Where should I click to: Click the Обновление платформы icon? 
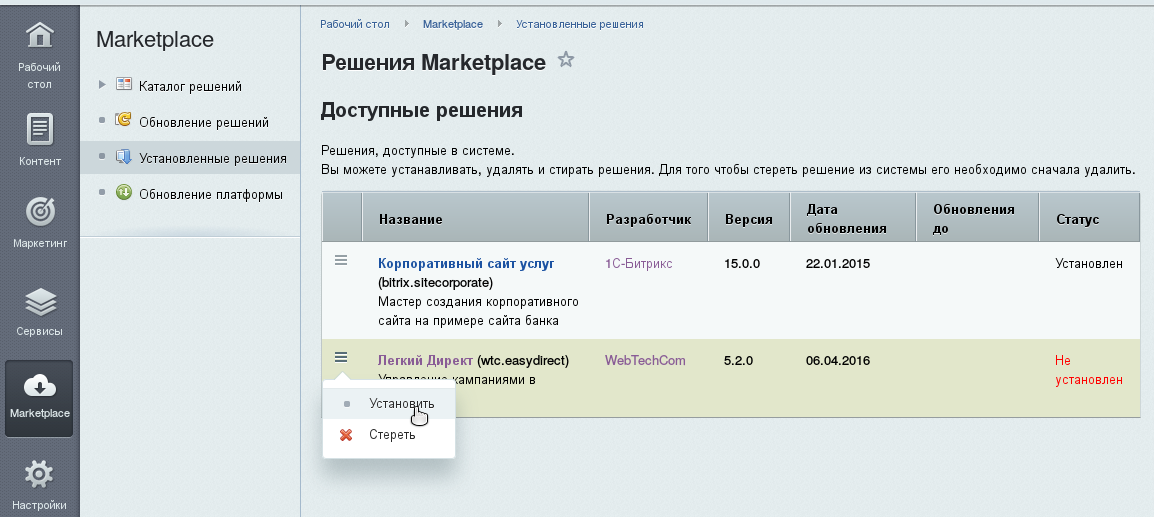click(x=124, y=194)
